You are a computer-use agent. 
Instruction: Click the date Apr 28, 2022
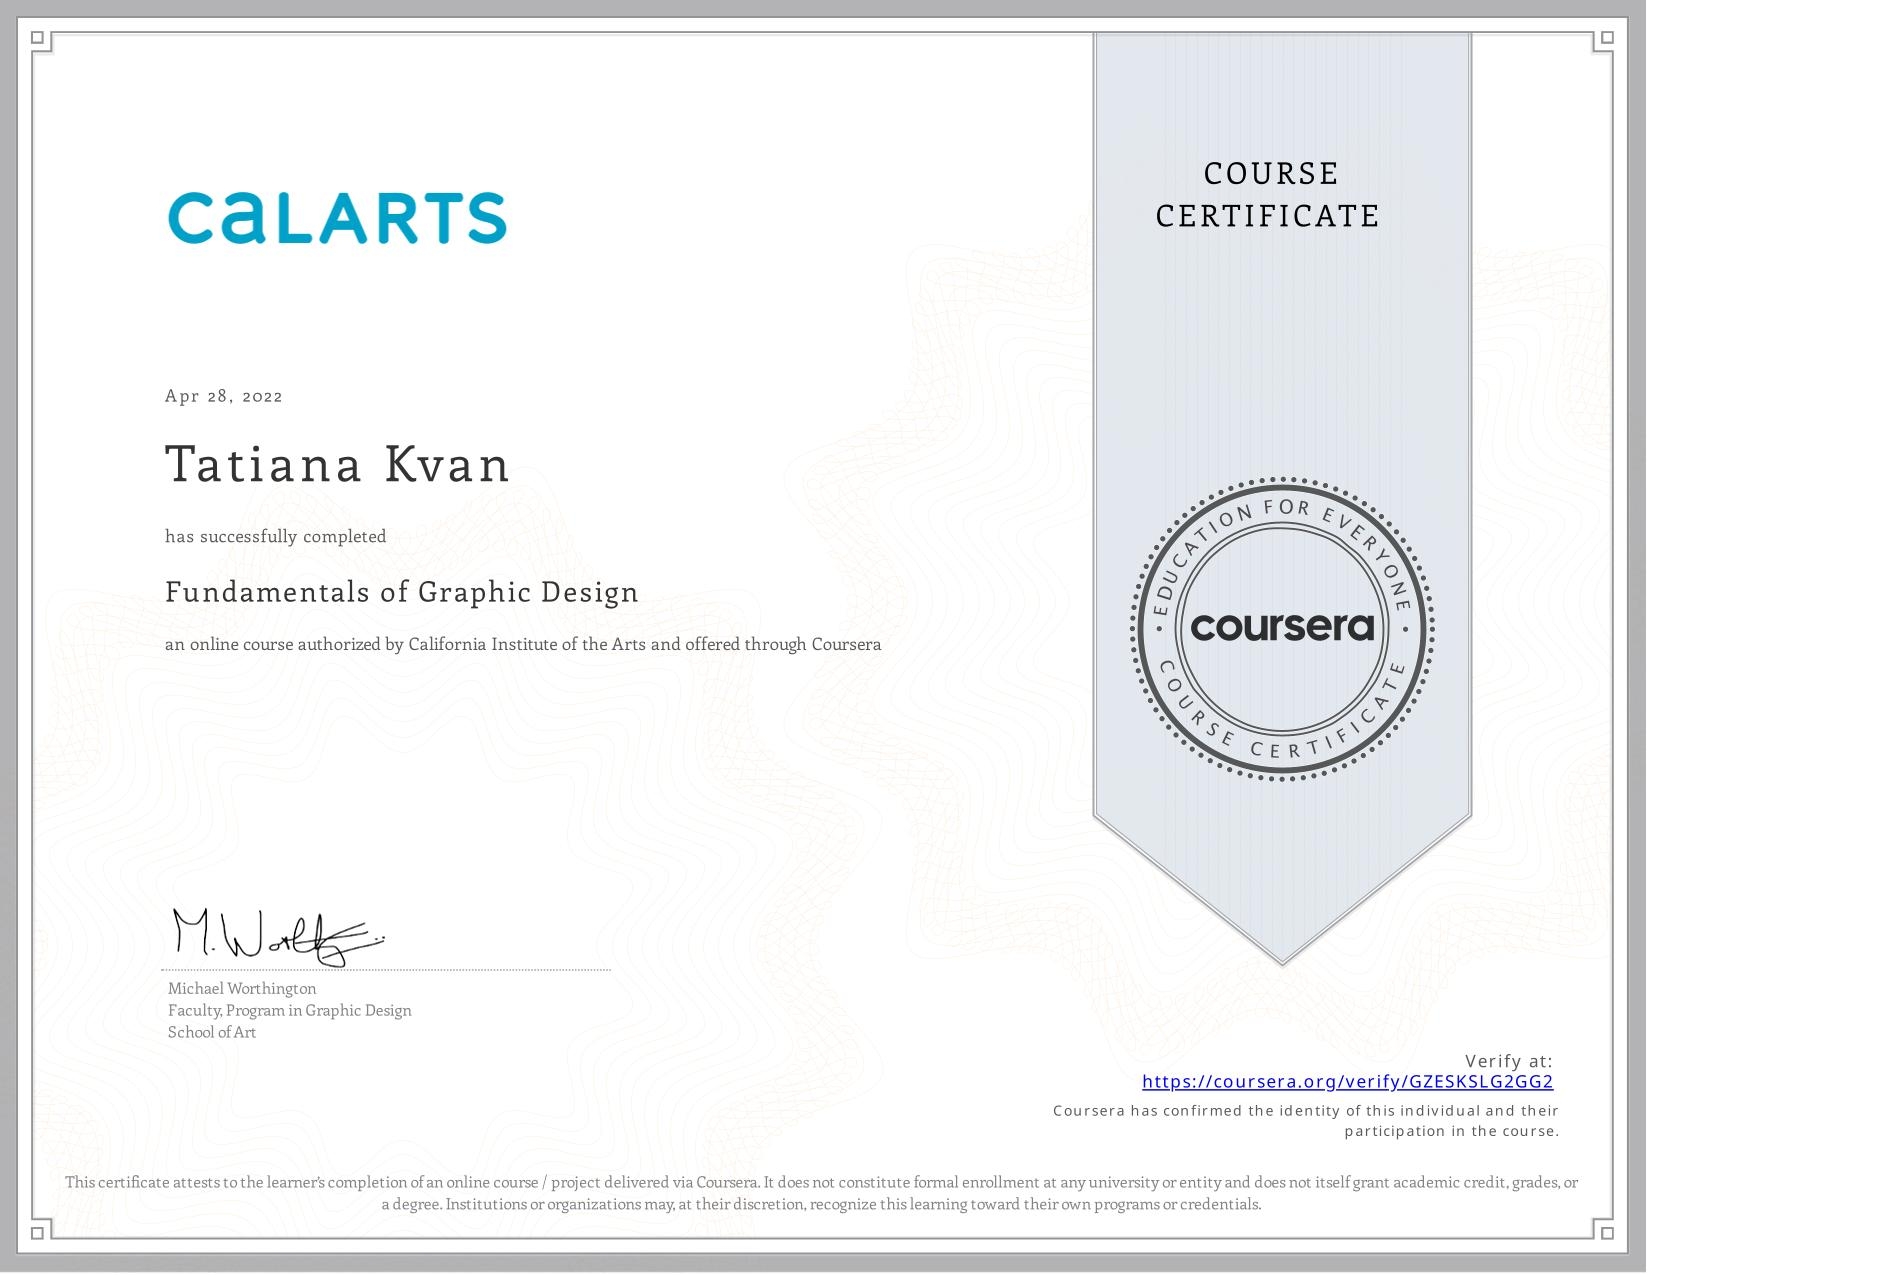click(x=224, y=396)
